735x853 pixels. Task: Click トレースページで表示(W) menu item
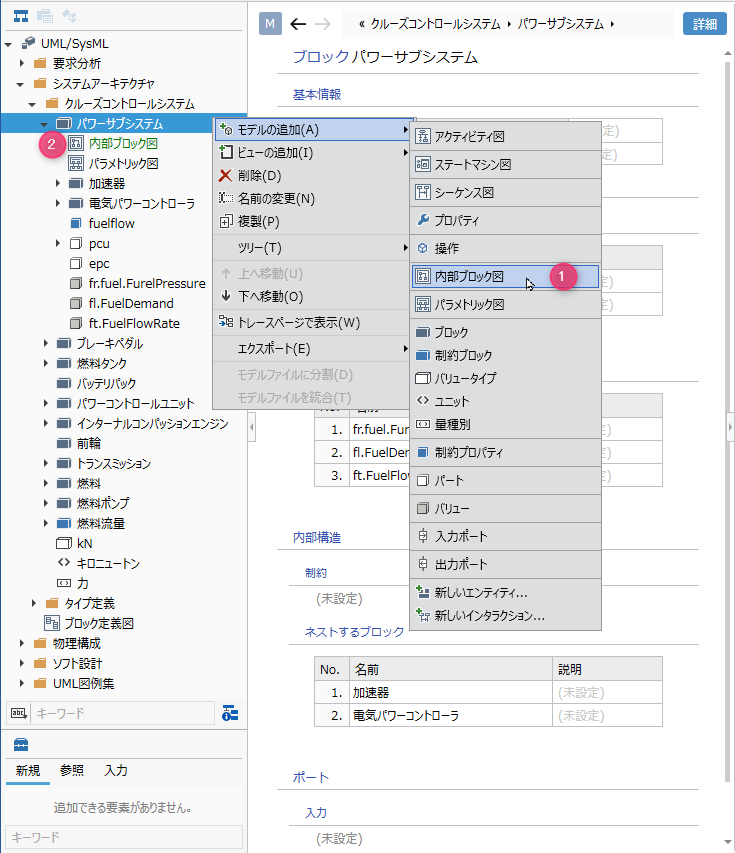[312, 323]
